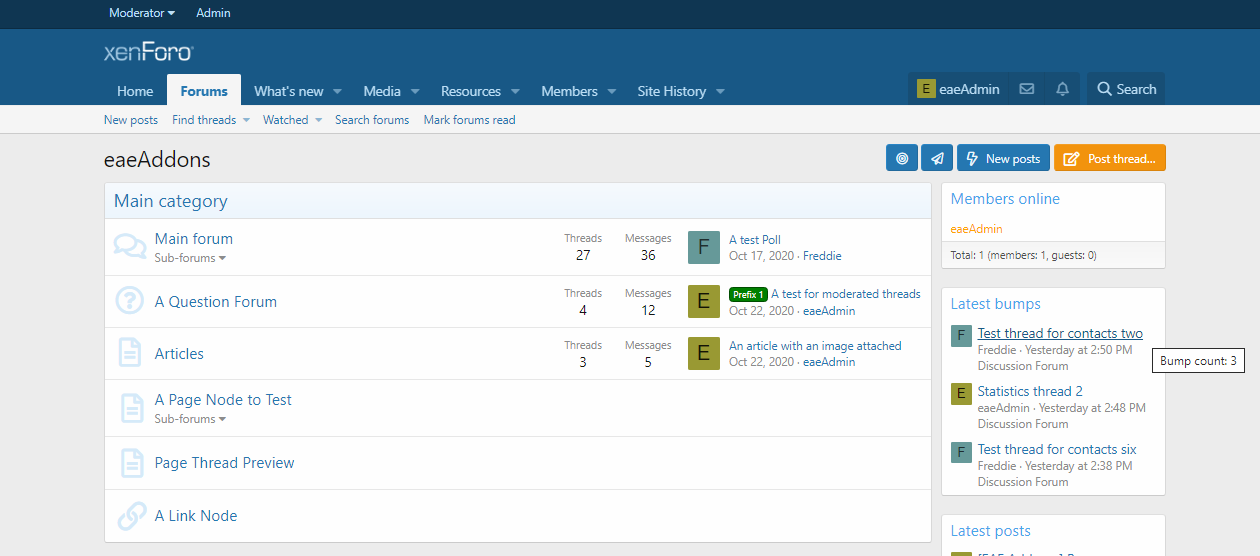Screen dimensions: 1260x556
Task: Open the Resources navigation tab
Action: (x=470, y=91)
